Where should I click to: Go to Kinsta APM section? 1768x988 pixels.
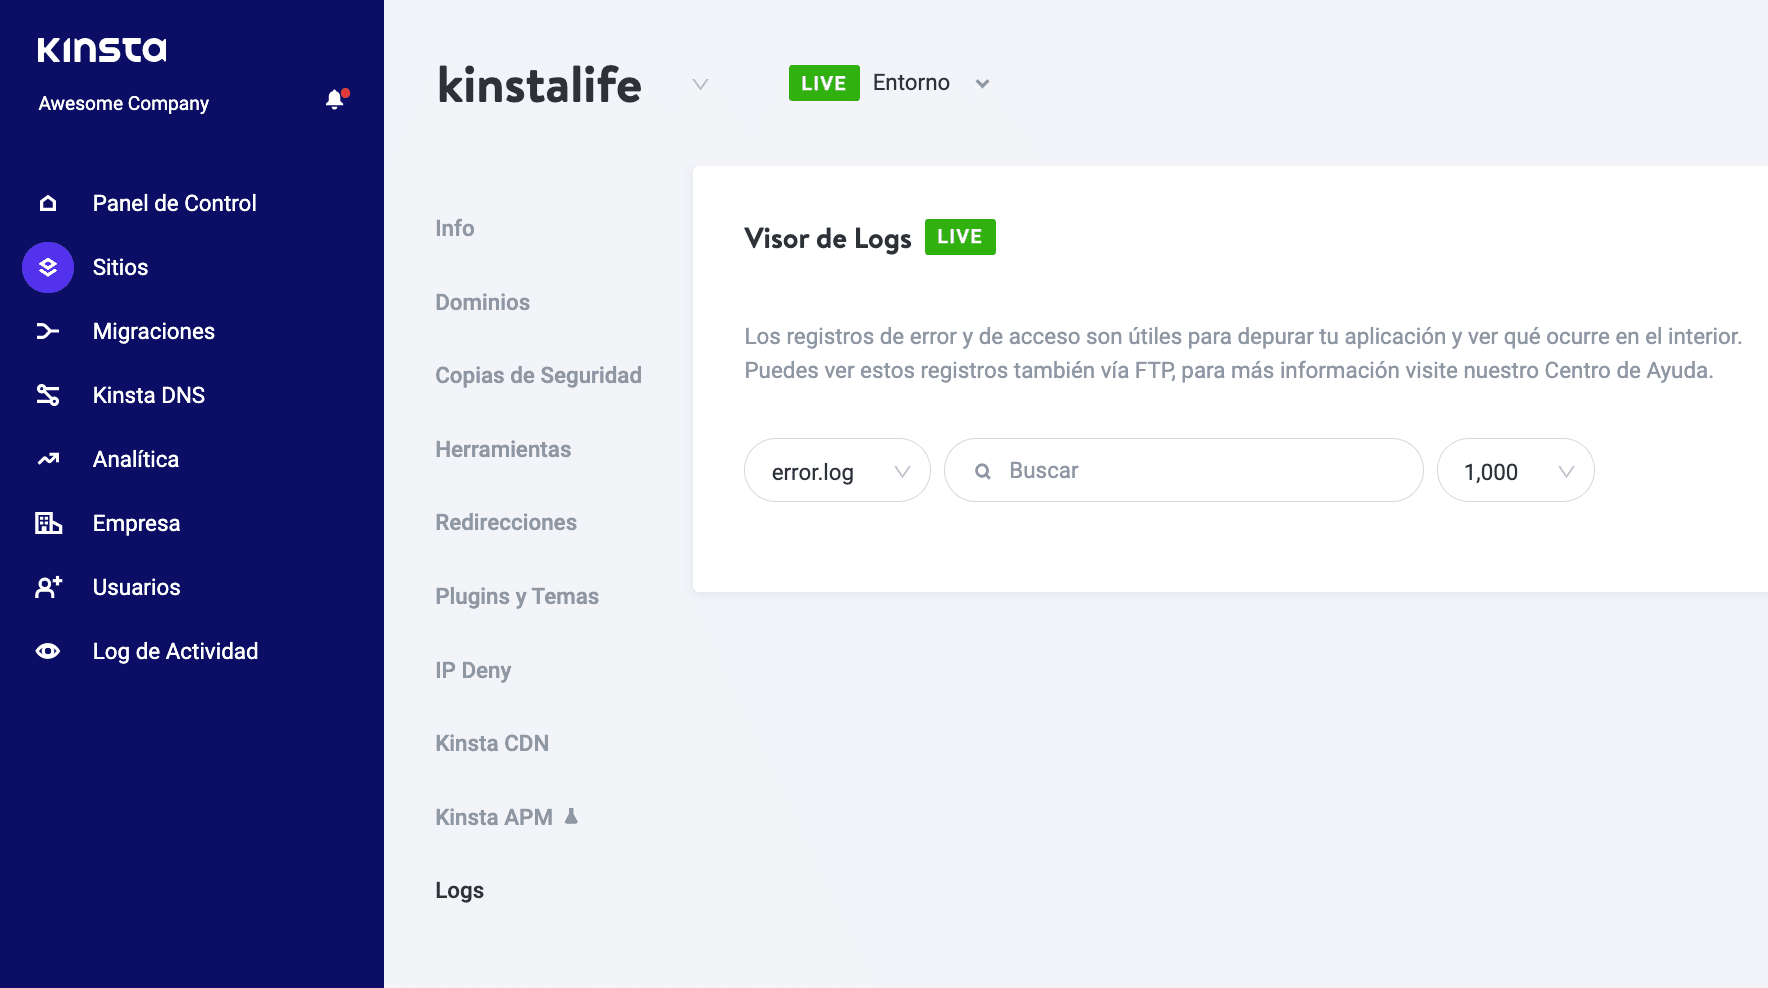coord(494,818)
